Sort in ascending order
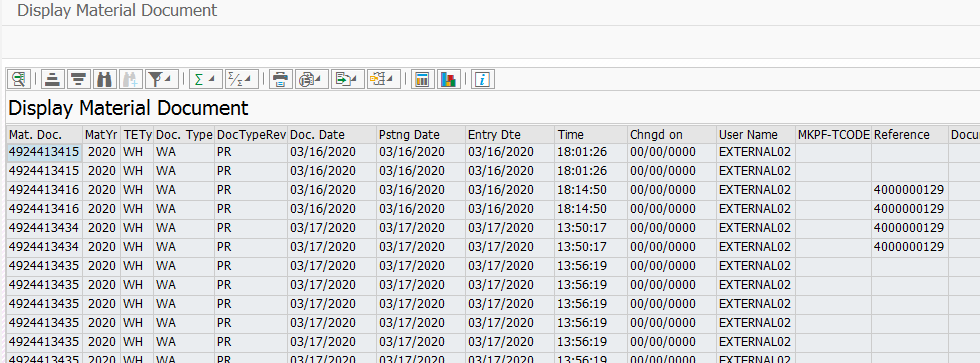 click(x=53, y=79)
